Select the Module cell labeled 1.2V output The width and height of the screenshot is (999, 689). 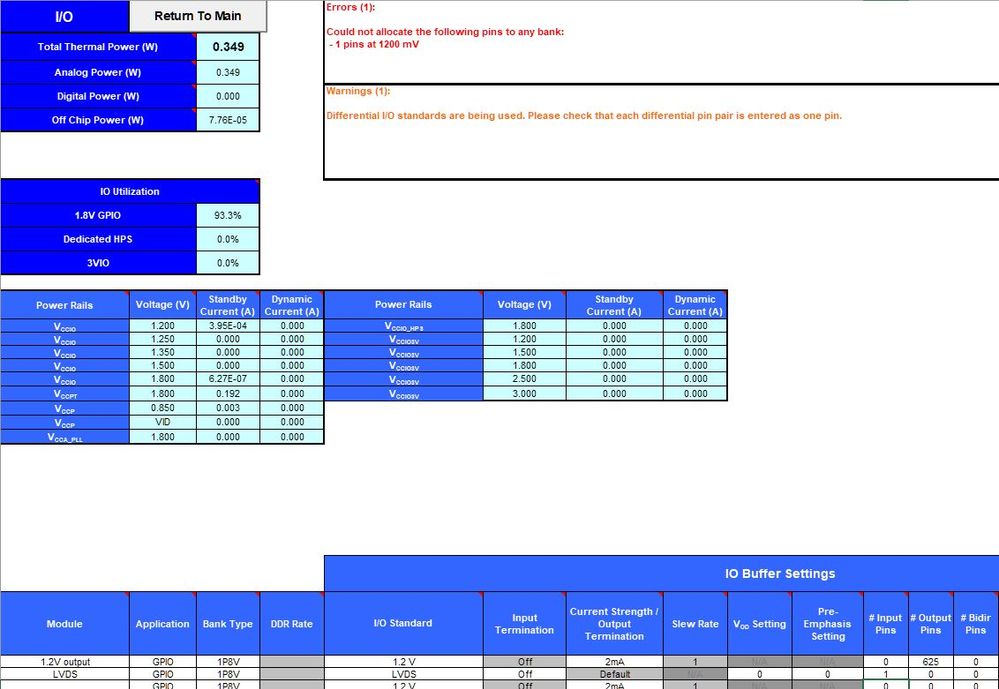coord(64,661)
